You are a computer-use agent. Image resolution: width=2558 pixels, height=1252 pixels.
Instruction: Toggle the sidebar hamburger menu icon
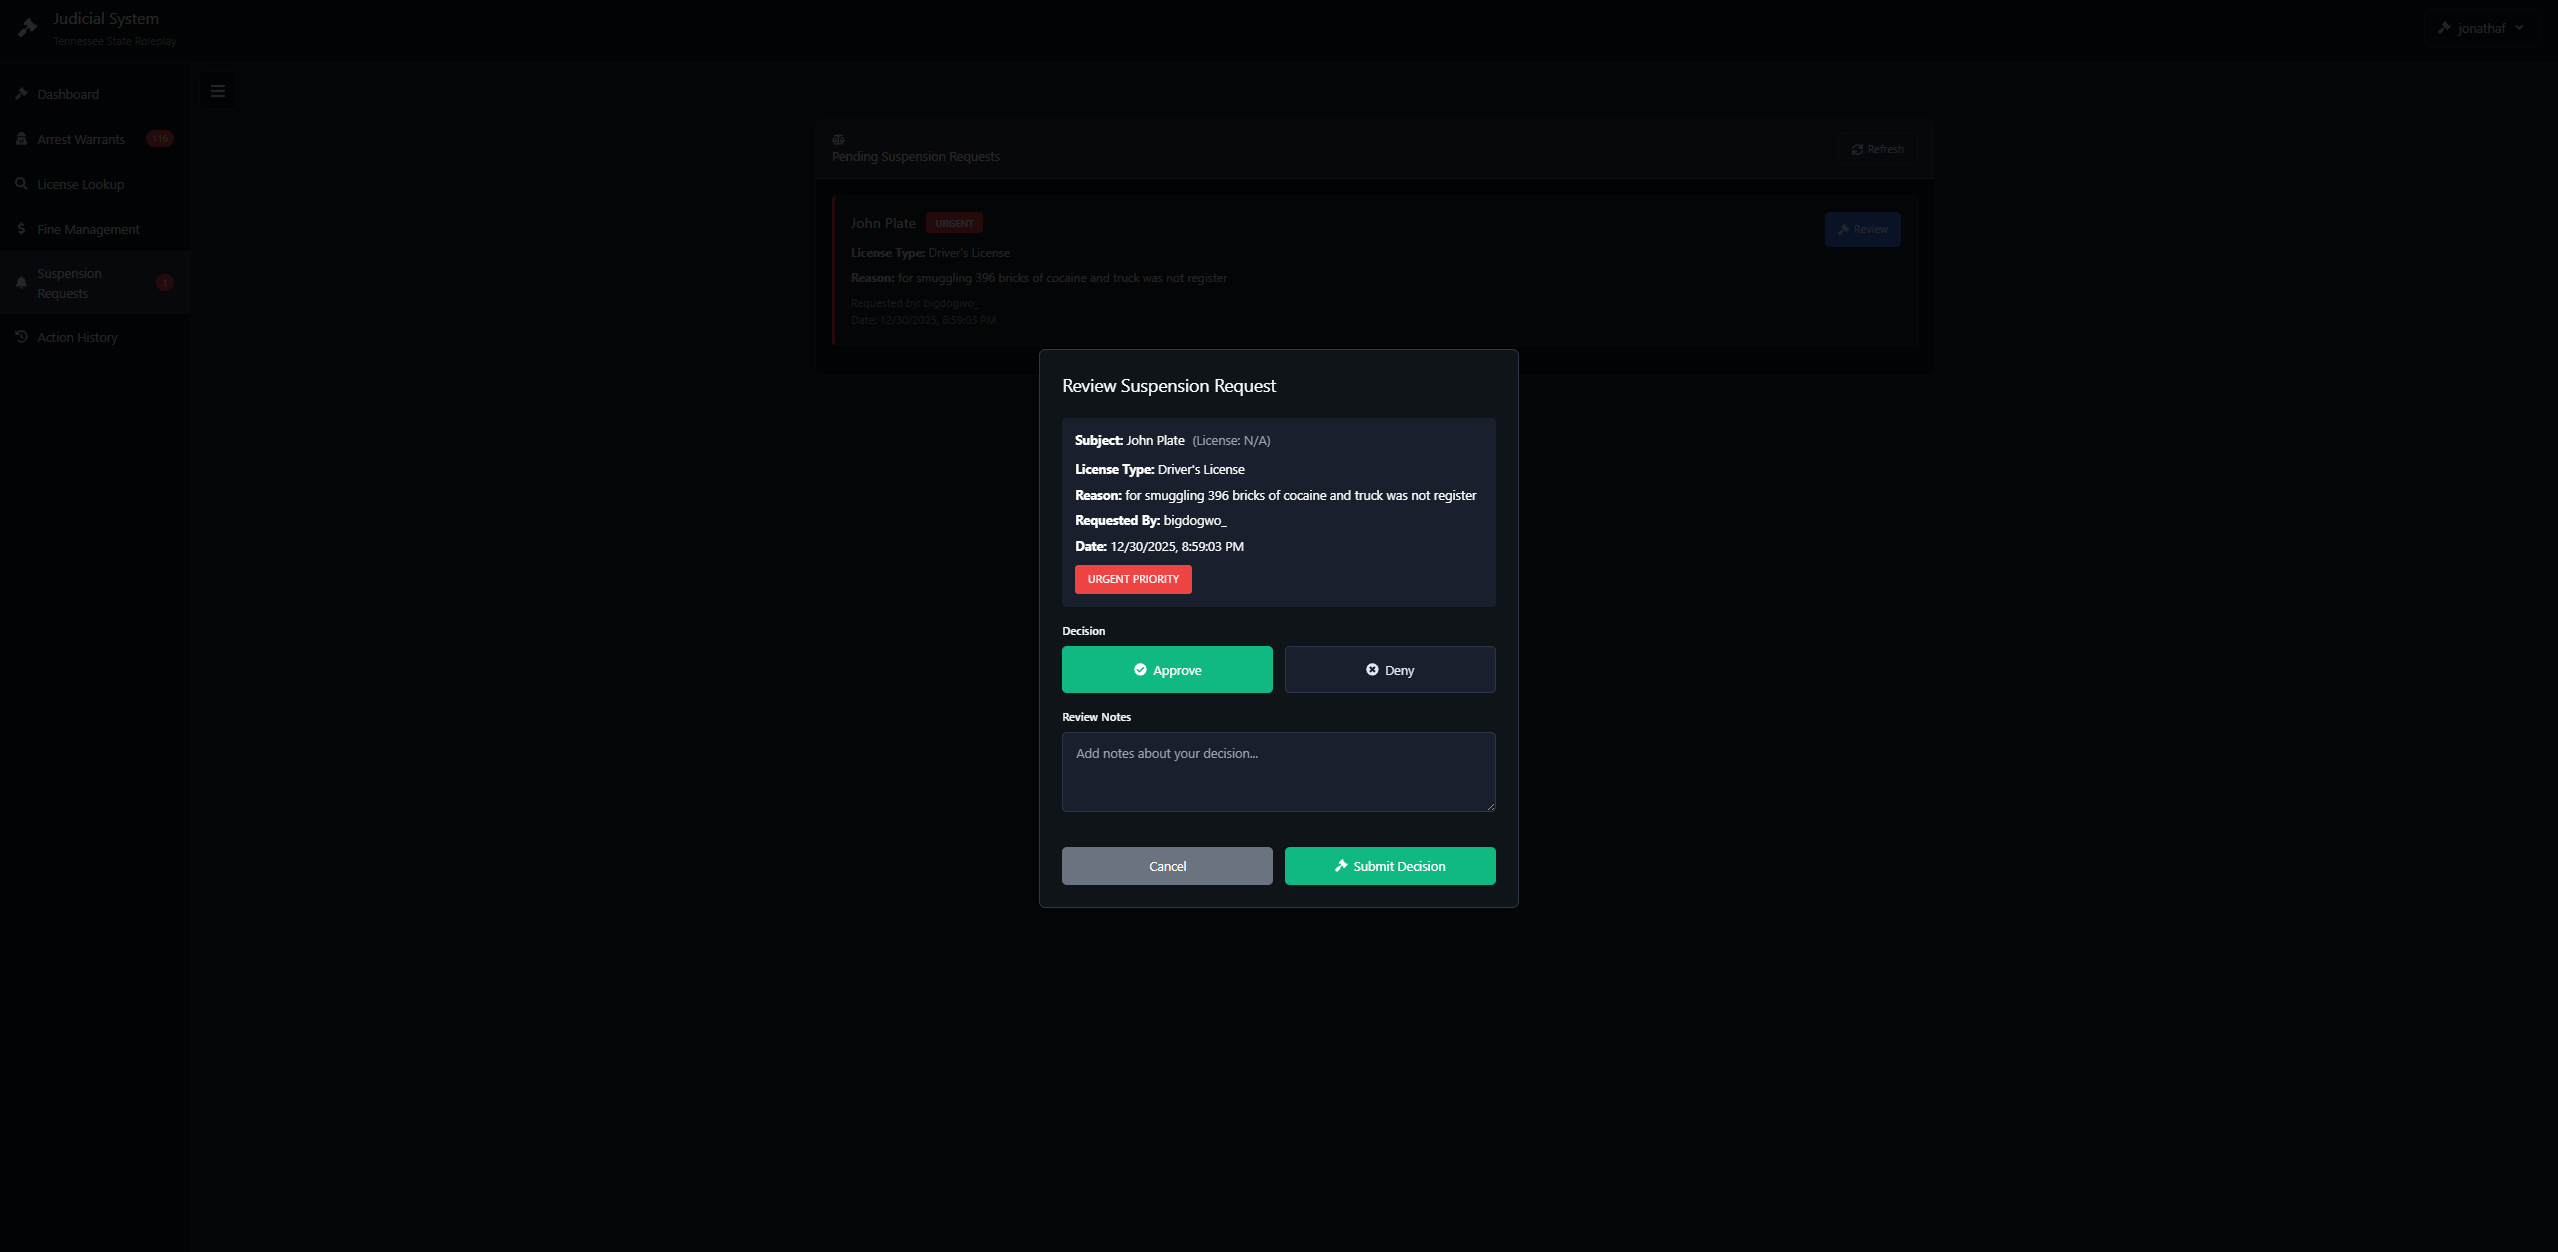coord(217,91)
